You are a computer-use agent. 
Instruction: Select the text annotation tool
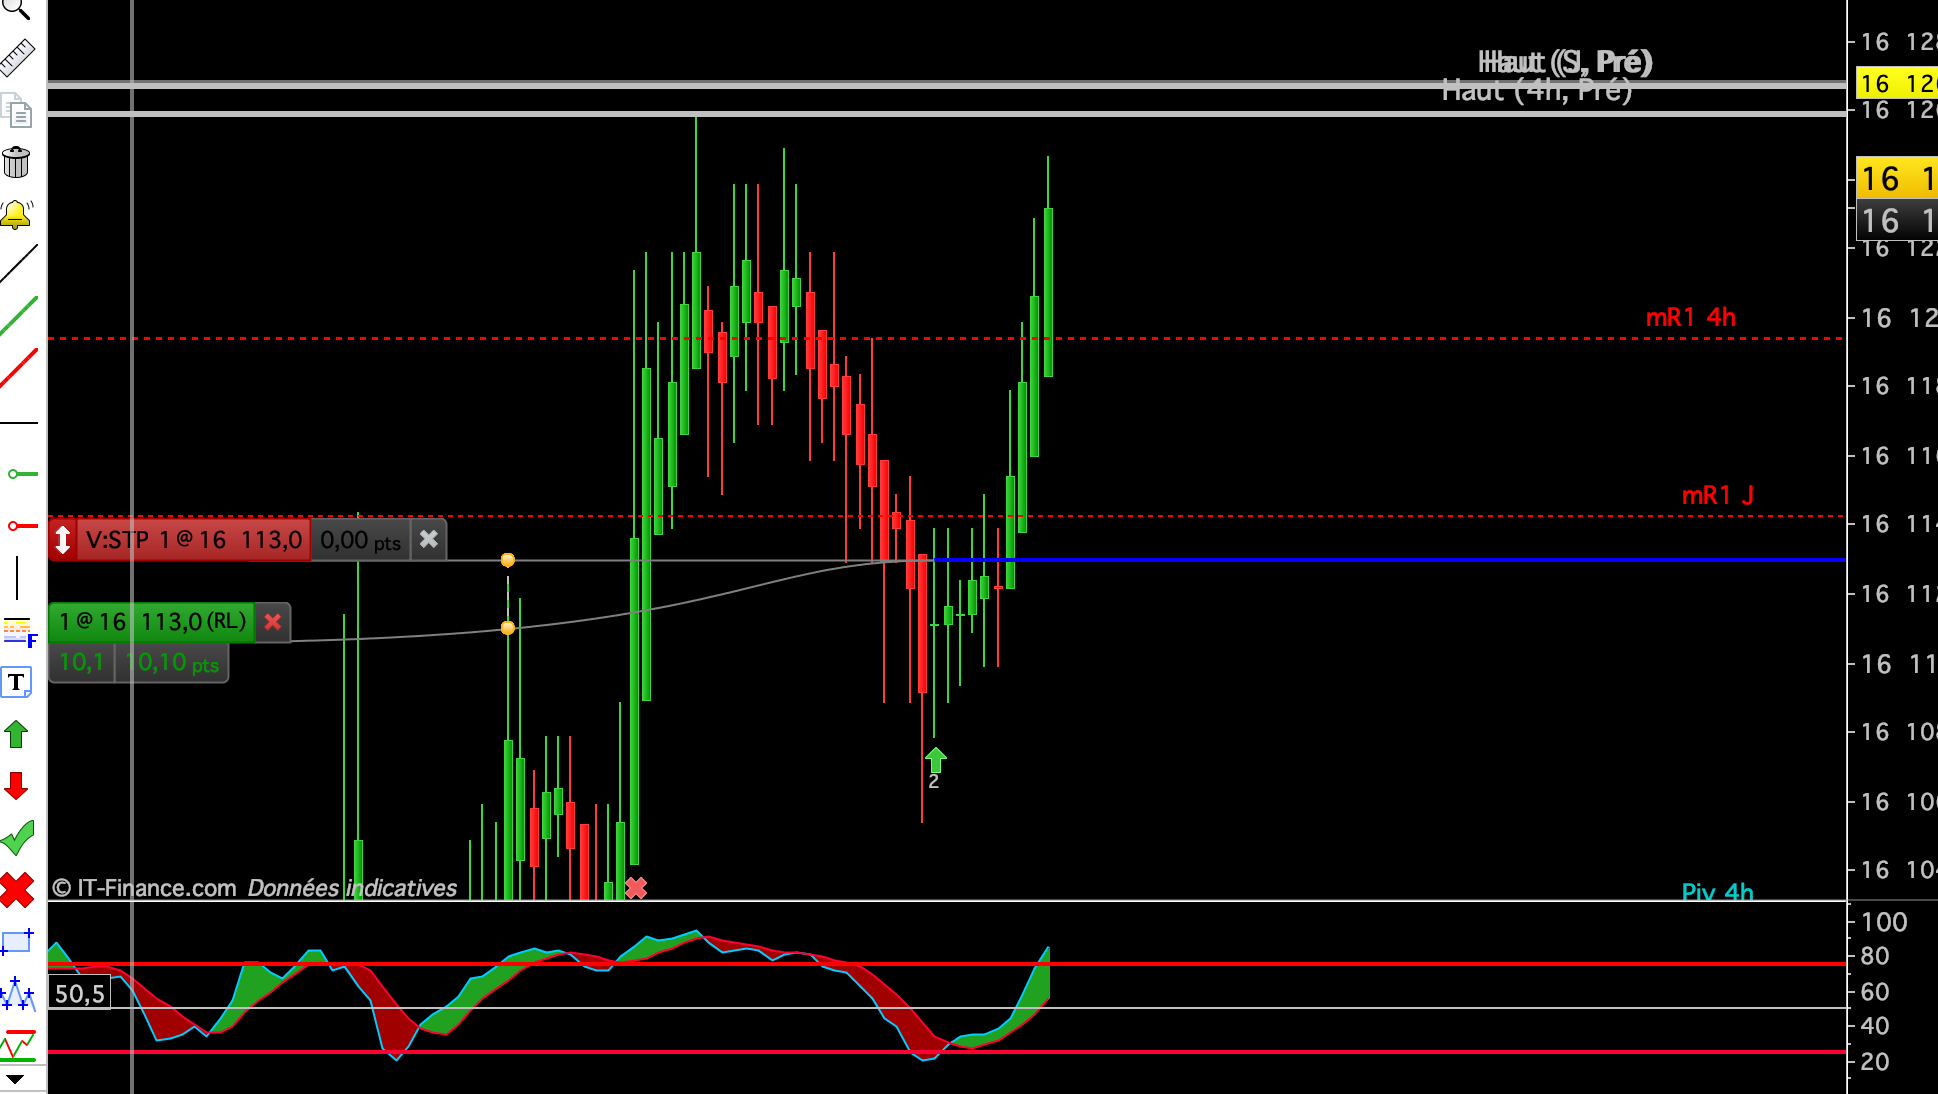(17, 683)
